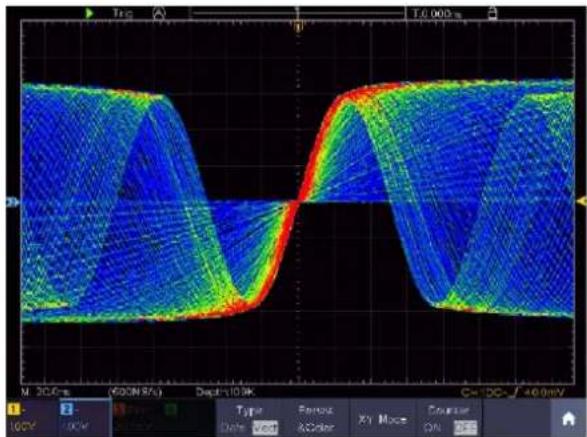
Task: Click the lock icon at top right
Action: point(493,13)
